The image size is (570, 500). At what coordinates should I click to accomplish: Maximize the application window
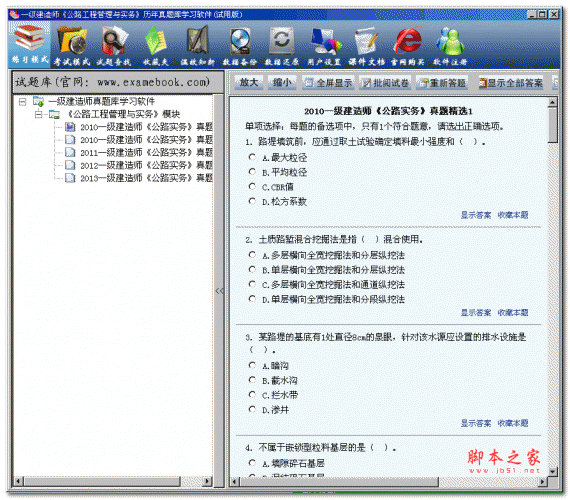click(542, 14)
